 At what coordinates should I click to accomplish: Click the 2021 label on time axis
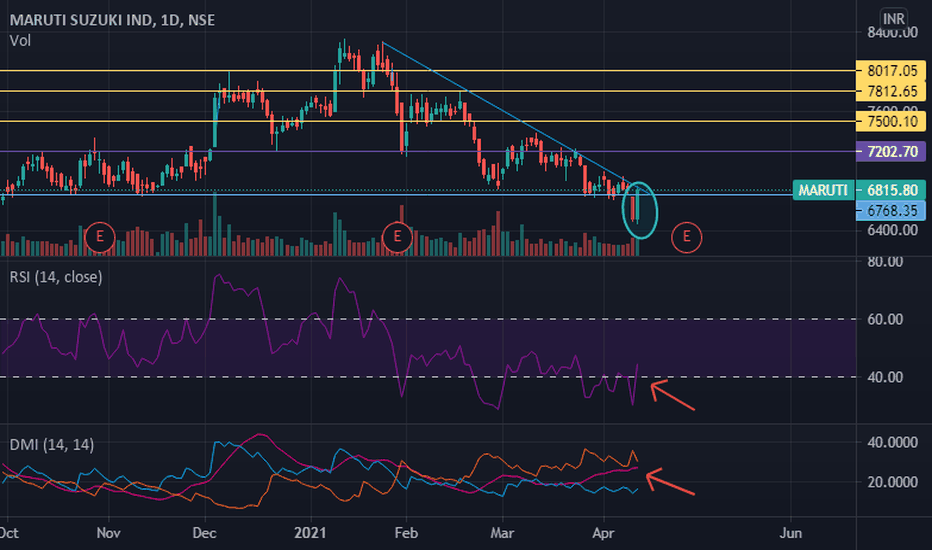[310, 533]
